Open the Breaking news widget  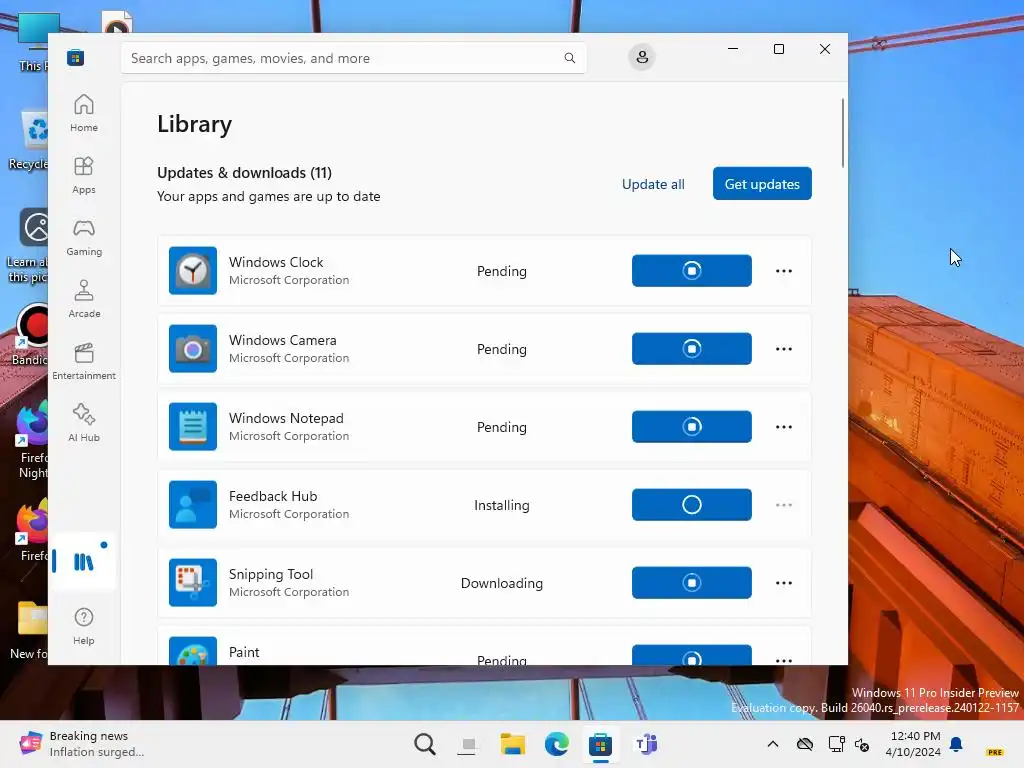tap(82, 744)
